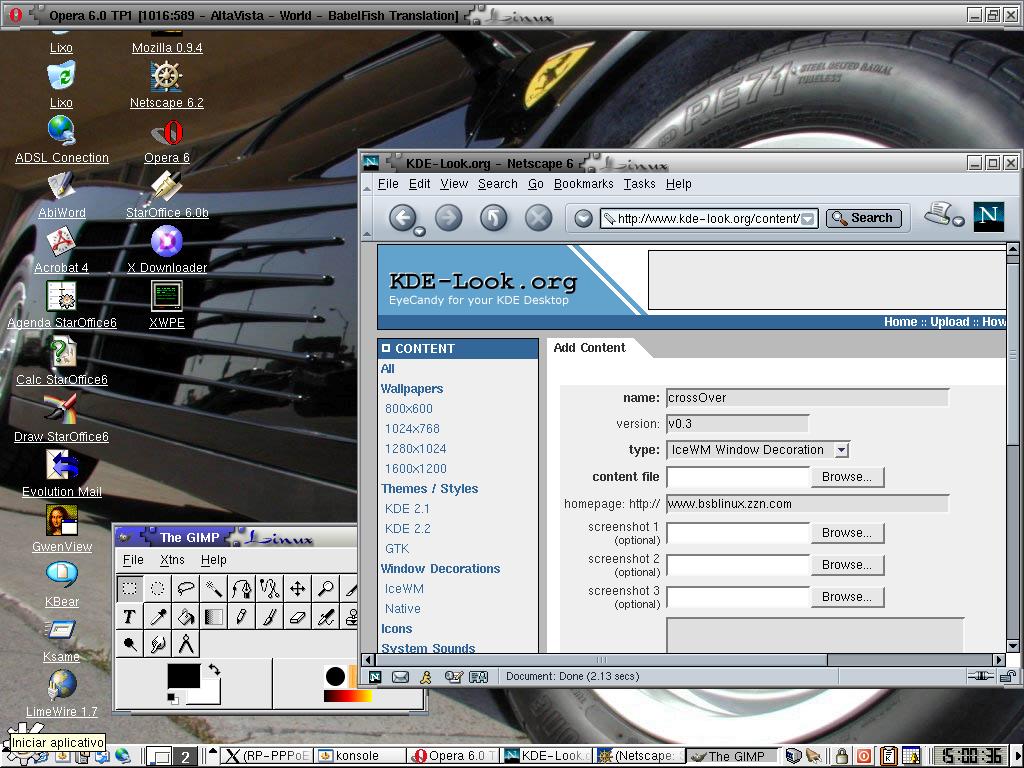This screenshot has height=768, width=1024.
Task: Pick the Dodge/Burn tool in GIMP
Action: (130, 644)
